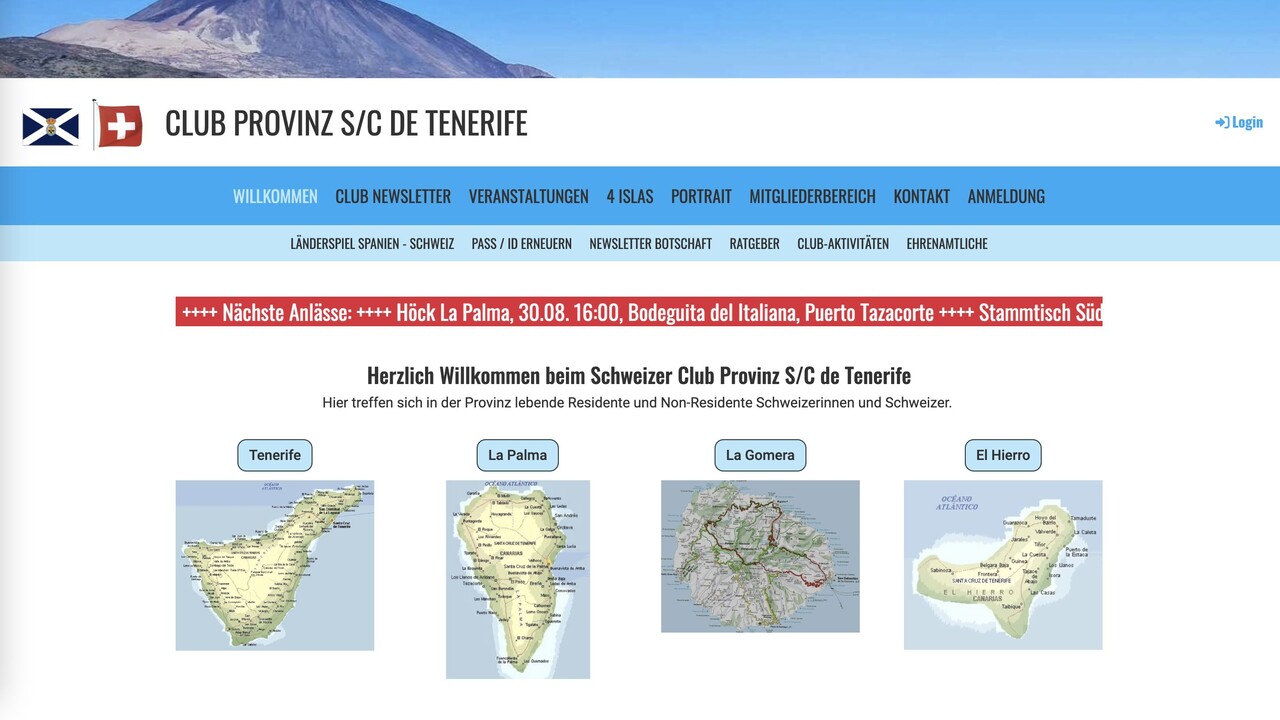Select Pass / ID erneuern submenu link
The image size is (1280, 720).
click(522, 243)
